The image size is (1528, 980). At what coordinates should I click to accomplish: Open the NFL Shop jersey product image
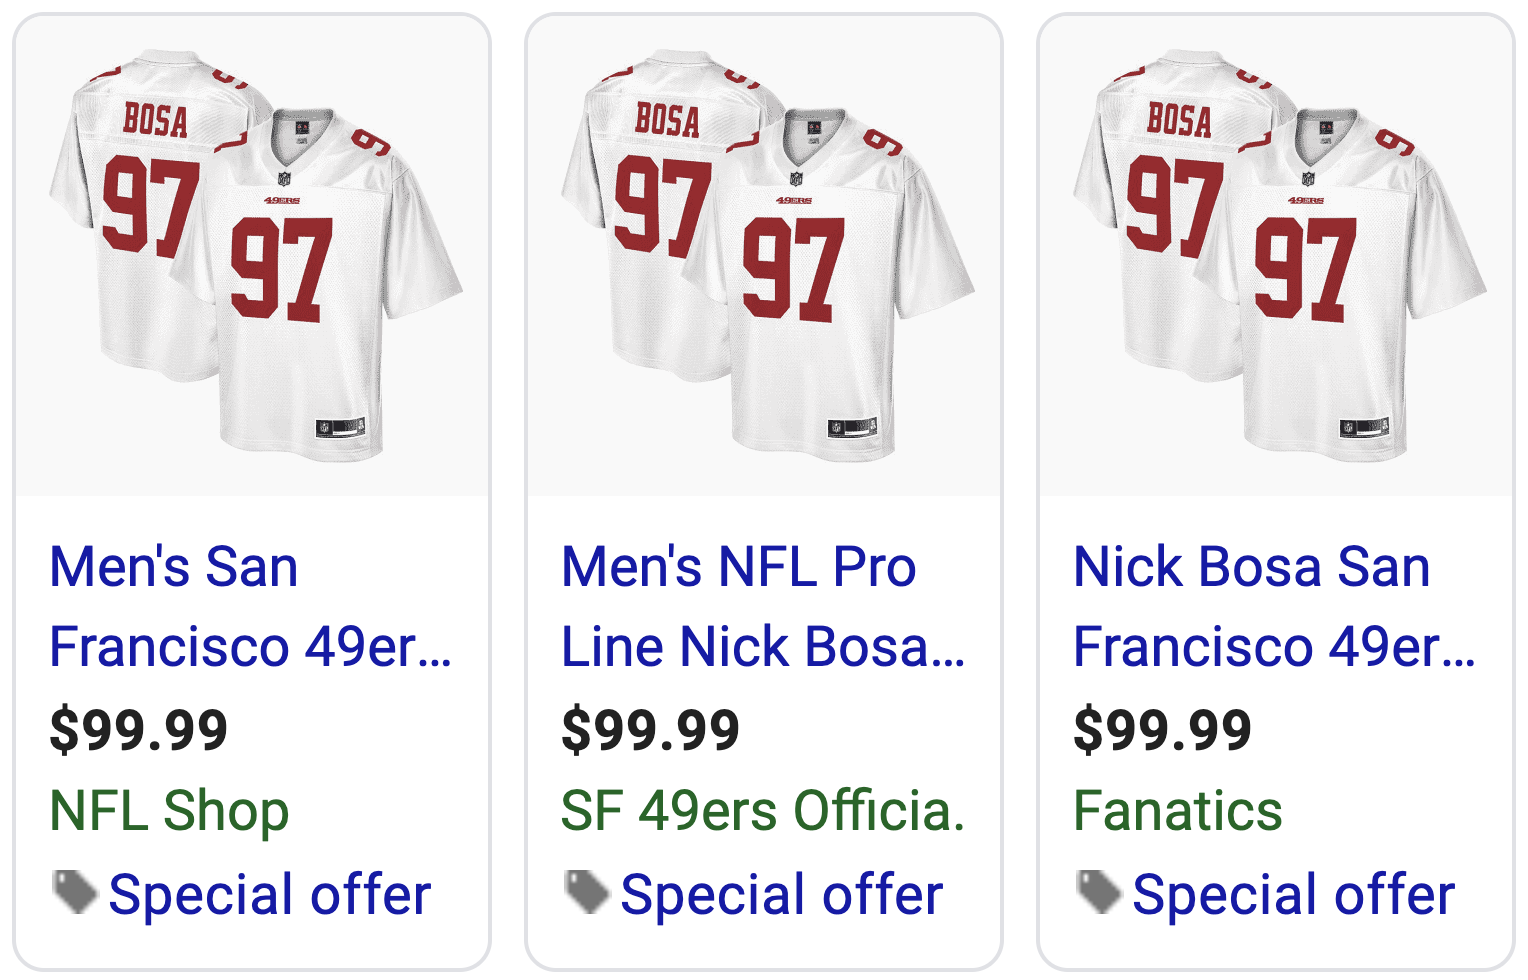(x=252, y=256)
